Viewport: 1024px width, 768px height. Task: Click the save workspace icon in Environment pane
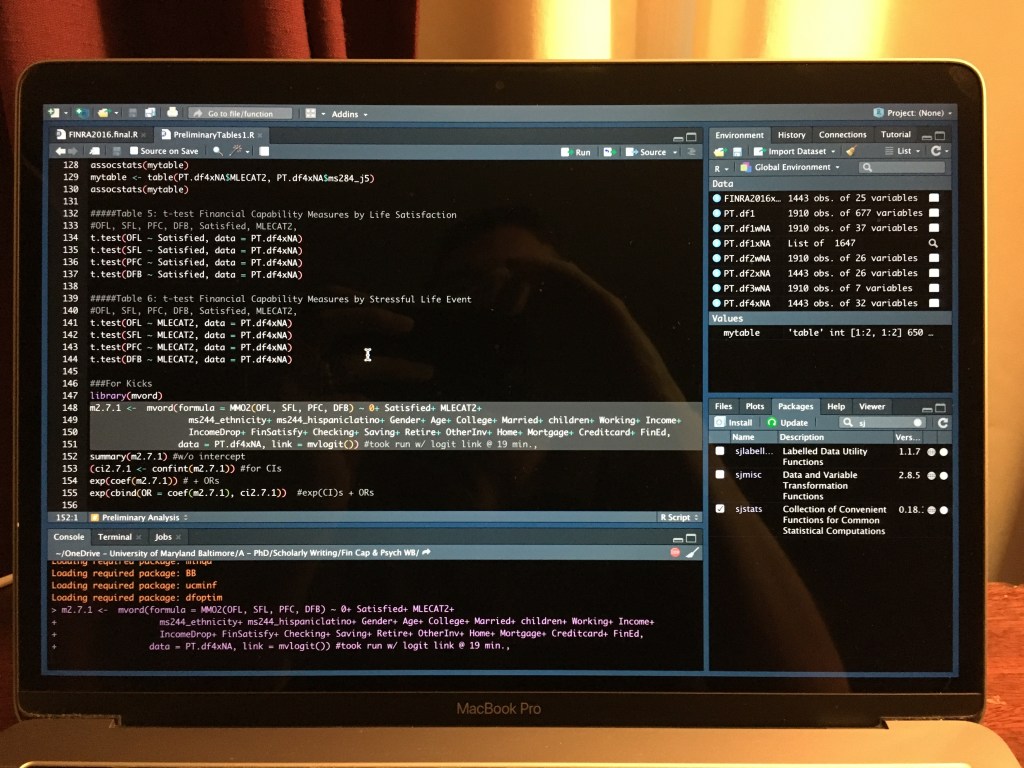[736, 151]
